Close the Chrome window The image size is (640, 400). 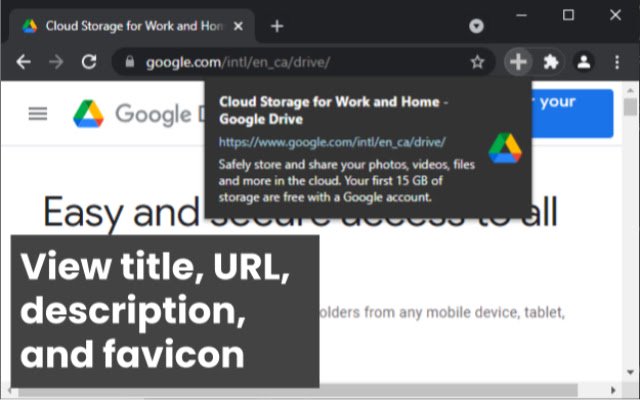(x=615, y=16)
